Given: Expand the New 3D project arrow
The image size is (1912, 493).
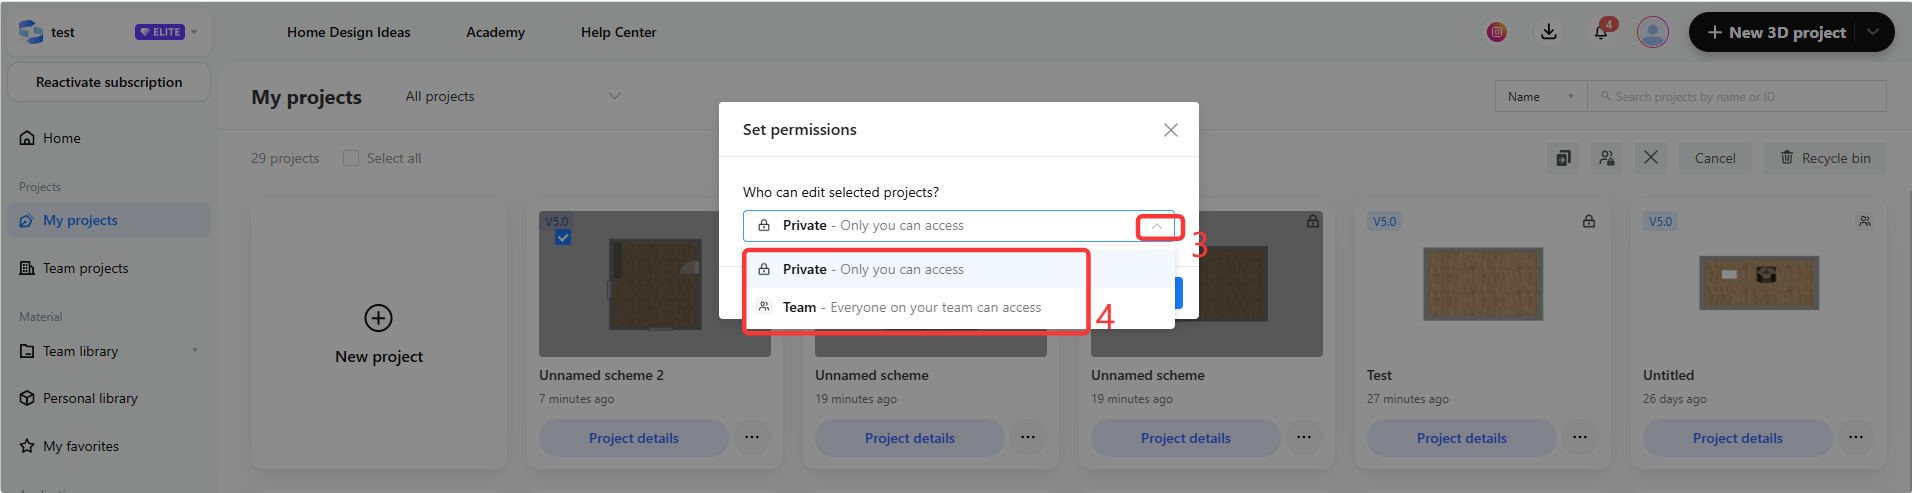Looking at the screenshot, I should pyautogui.click(x=1873, y=32).
